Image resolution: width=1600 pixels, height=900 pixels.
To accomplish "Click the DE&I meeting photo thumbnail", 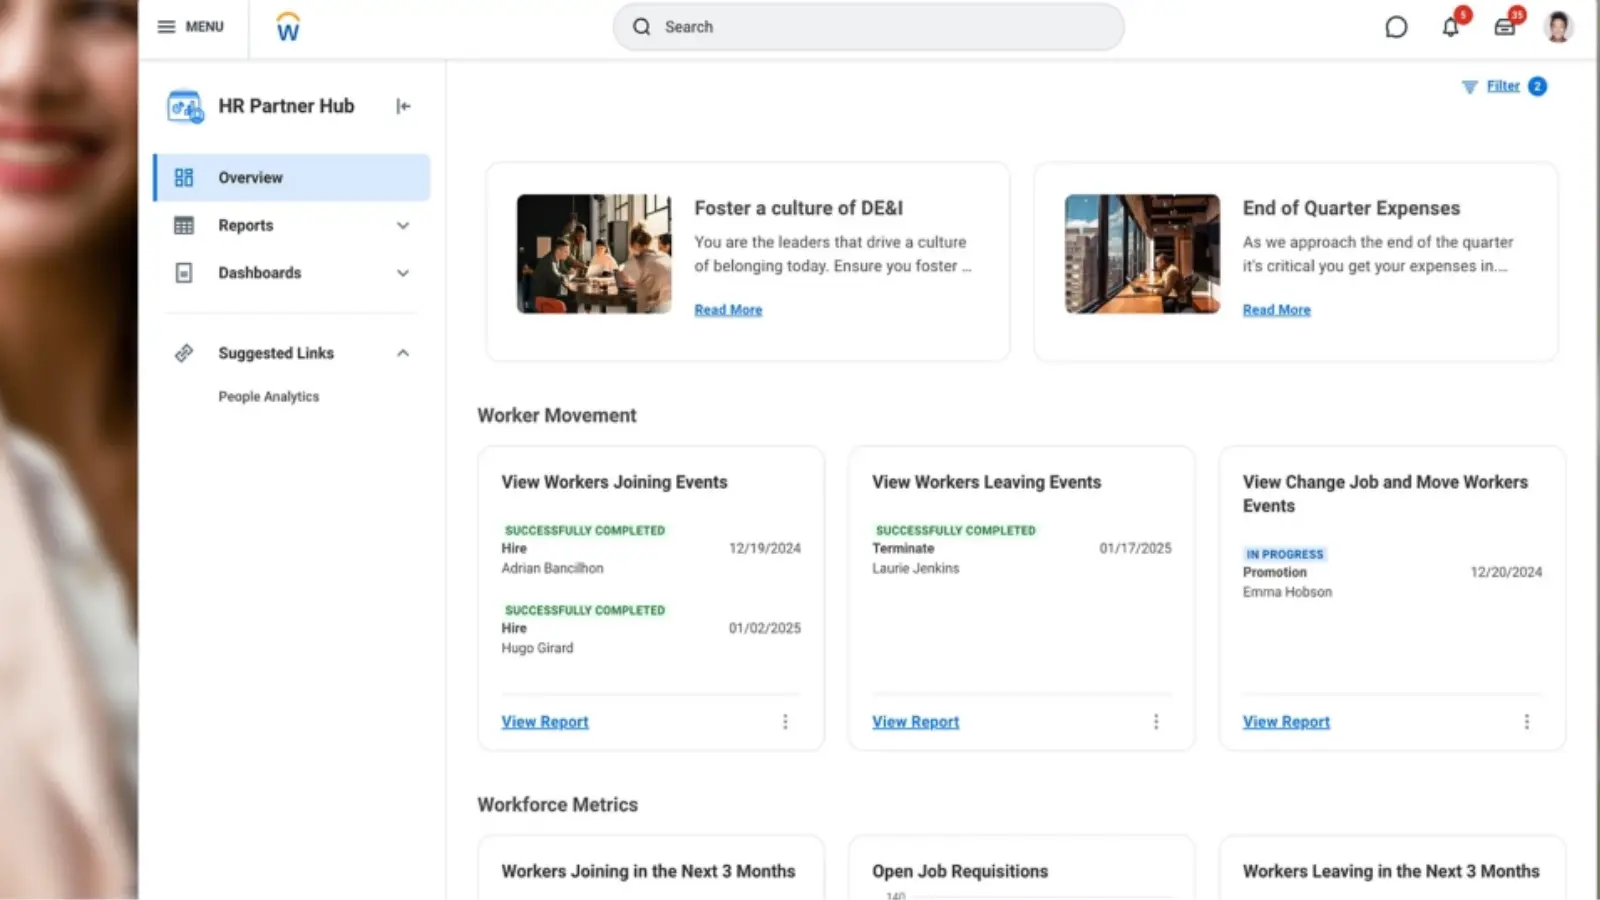I will tap(594, 254).
